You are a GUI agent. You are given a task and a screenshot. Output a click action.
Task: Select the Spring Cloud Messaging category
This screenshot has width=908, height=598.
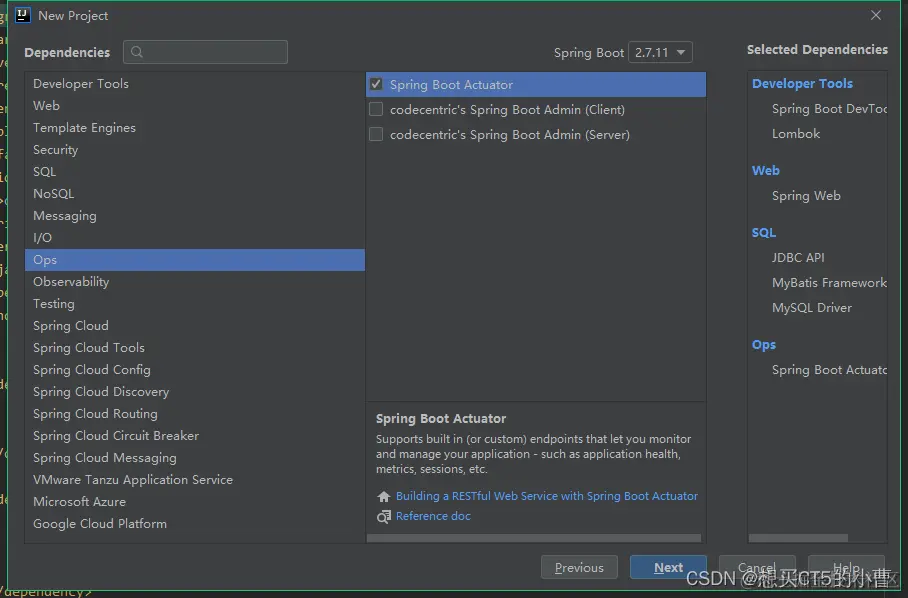tap(195, 458)
